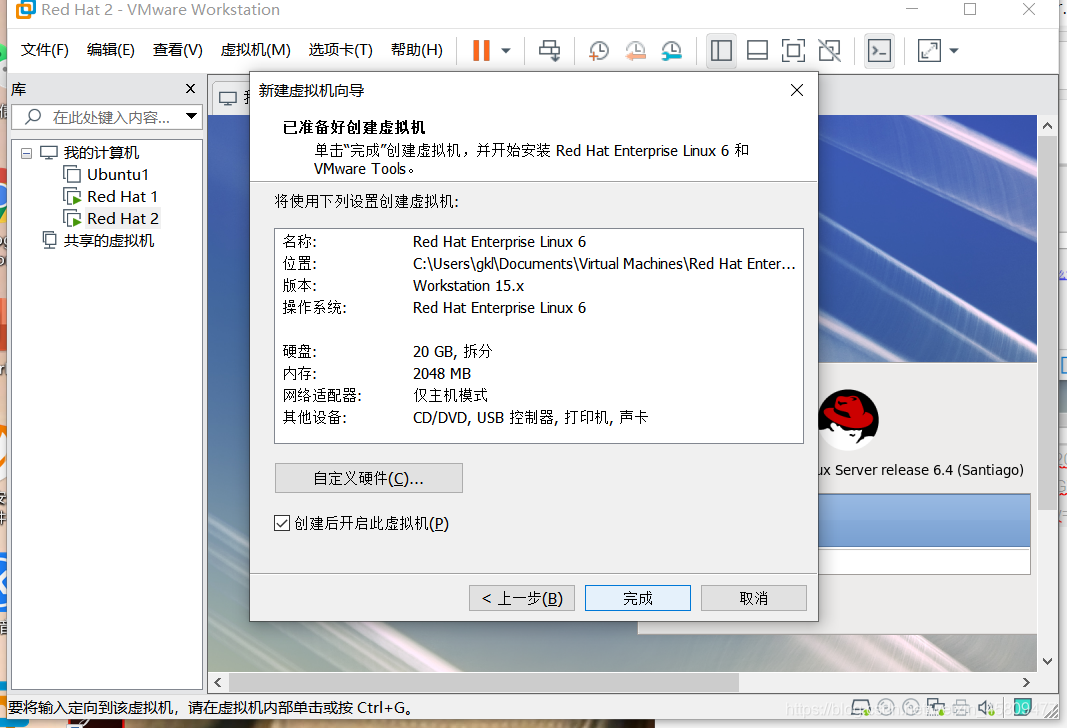Click the horizontal scrollbar thumb
Screen dimensions: 1067x728
tap(484, 682)
